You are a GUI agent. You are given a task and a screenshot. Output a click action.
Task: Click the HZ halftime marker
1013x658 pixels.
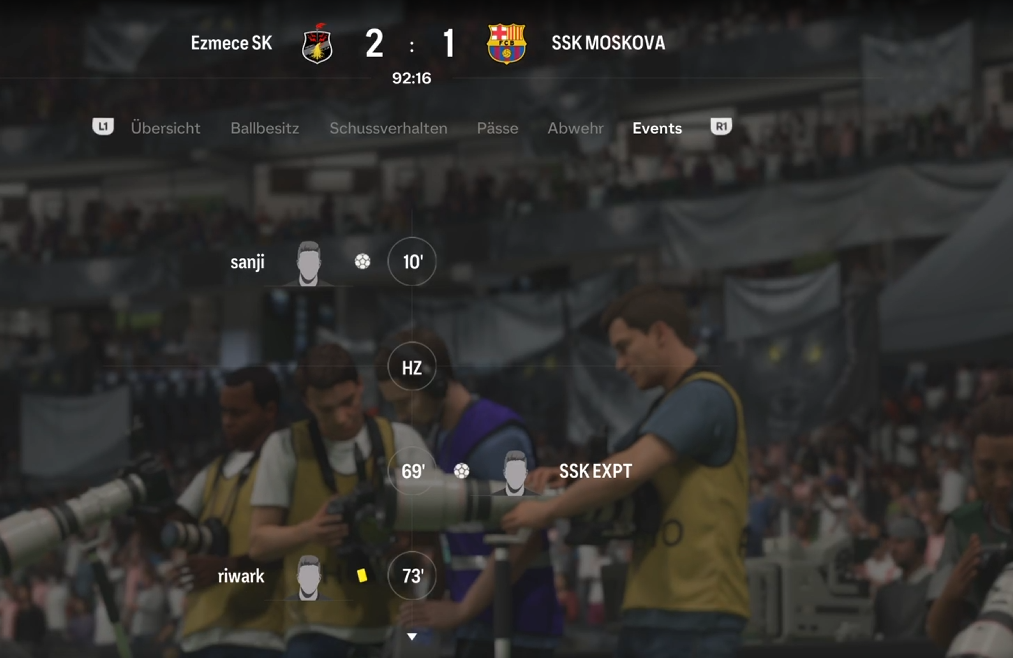click(x=412, y=367)
